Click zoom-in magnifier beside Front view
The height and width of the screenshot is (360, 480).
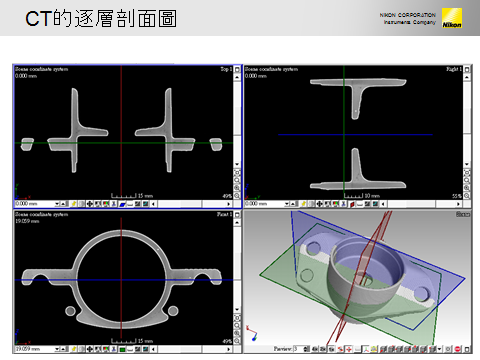point(237,333)
